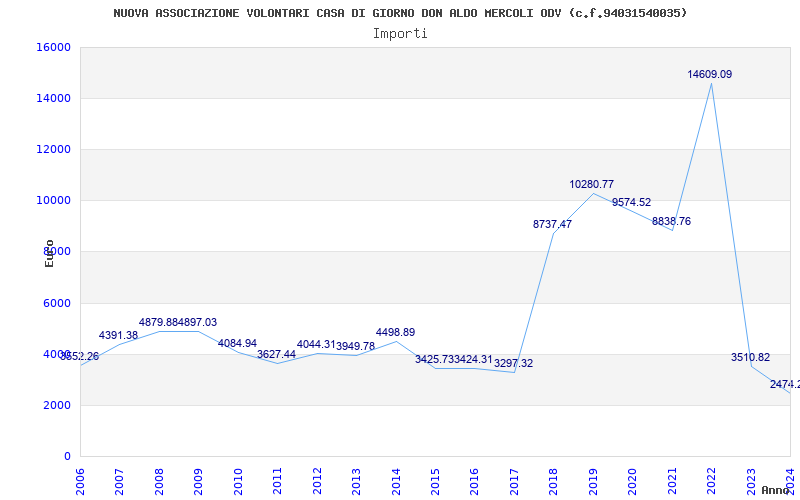This screenshot has width=800, height=500.
Task: Select the 2007 year on x-axis
Action: (119, 479)
